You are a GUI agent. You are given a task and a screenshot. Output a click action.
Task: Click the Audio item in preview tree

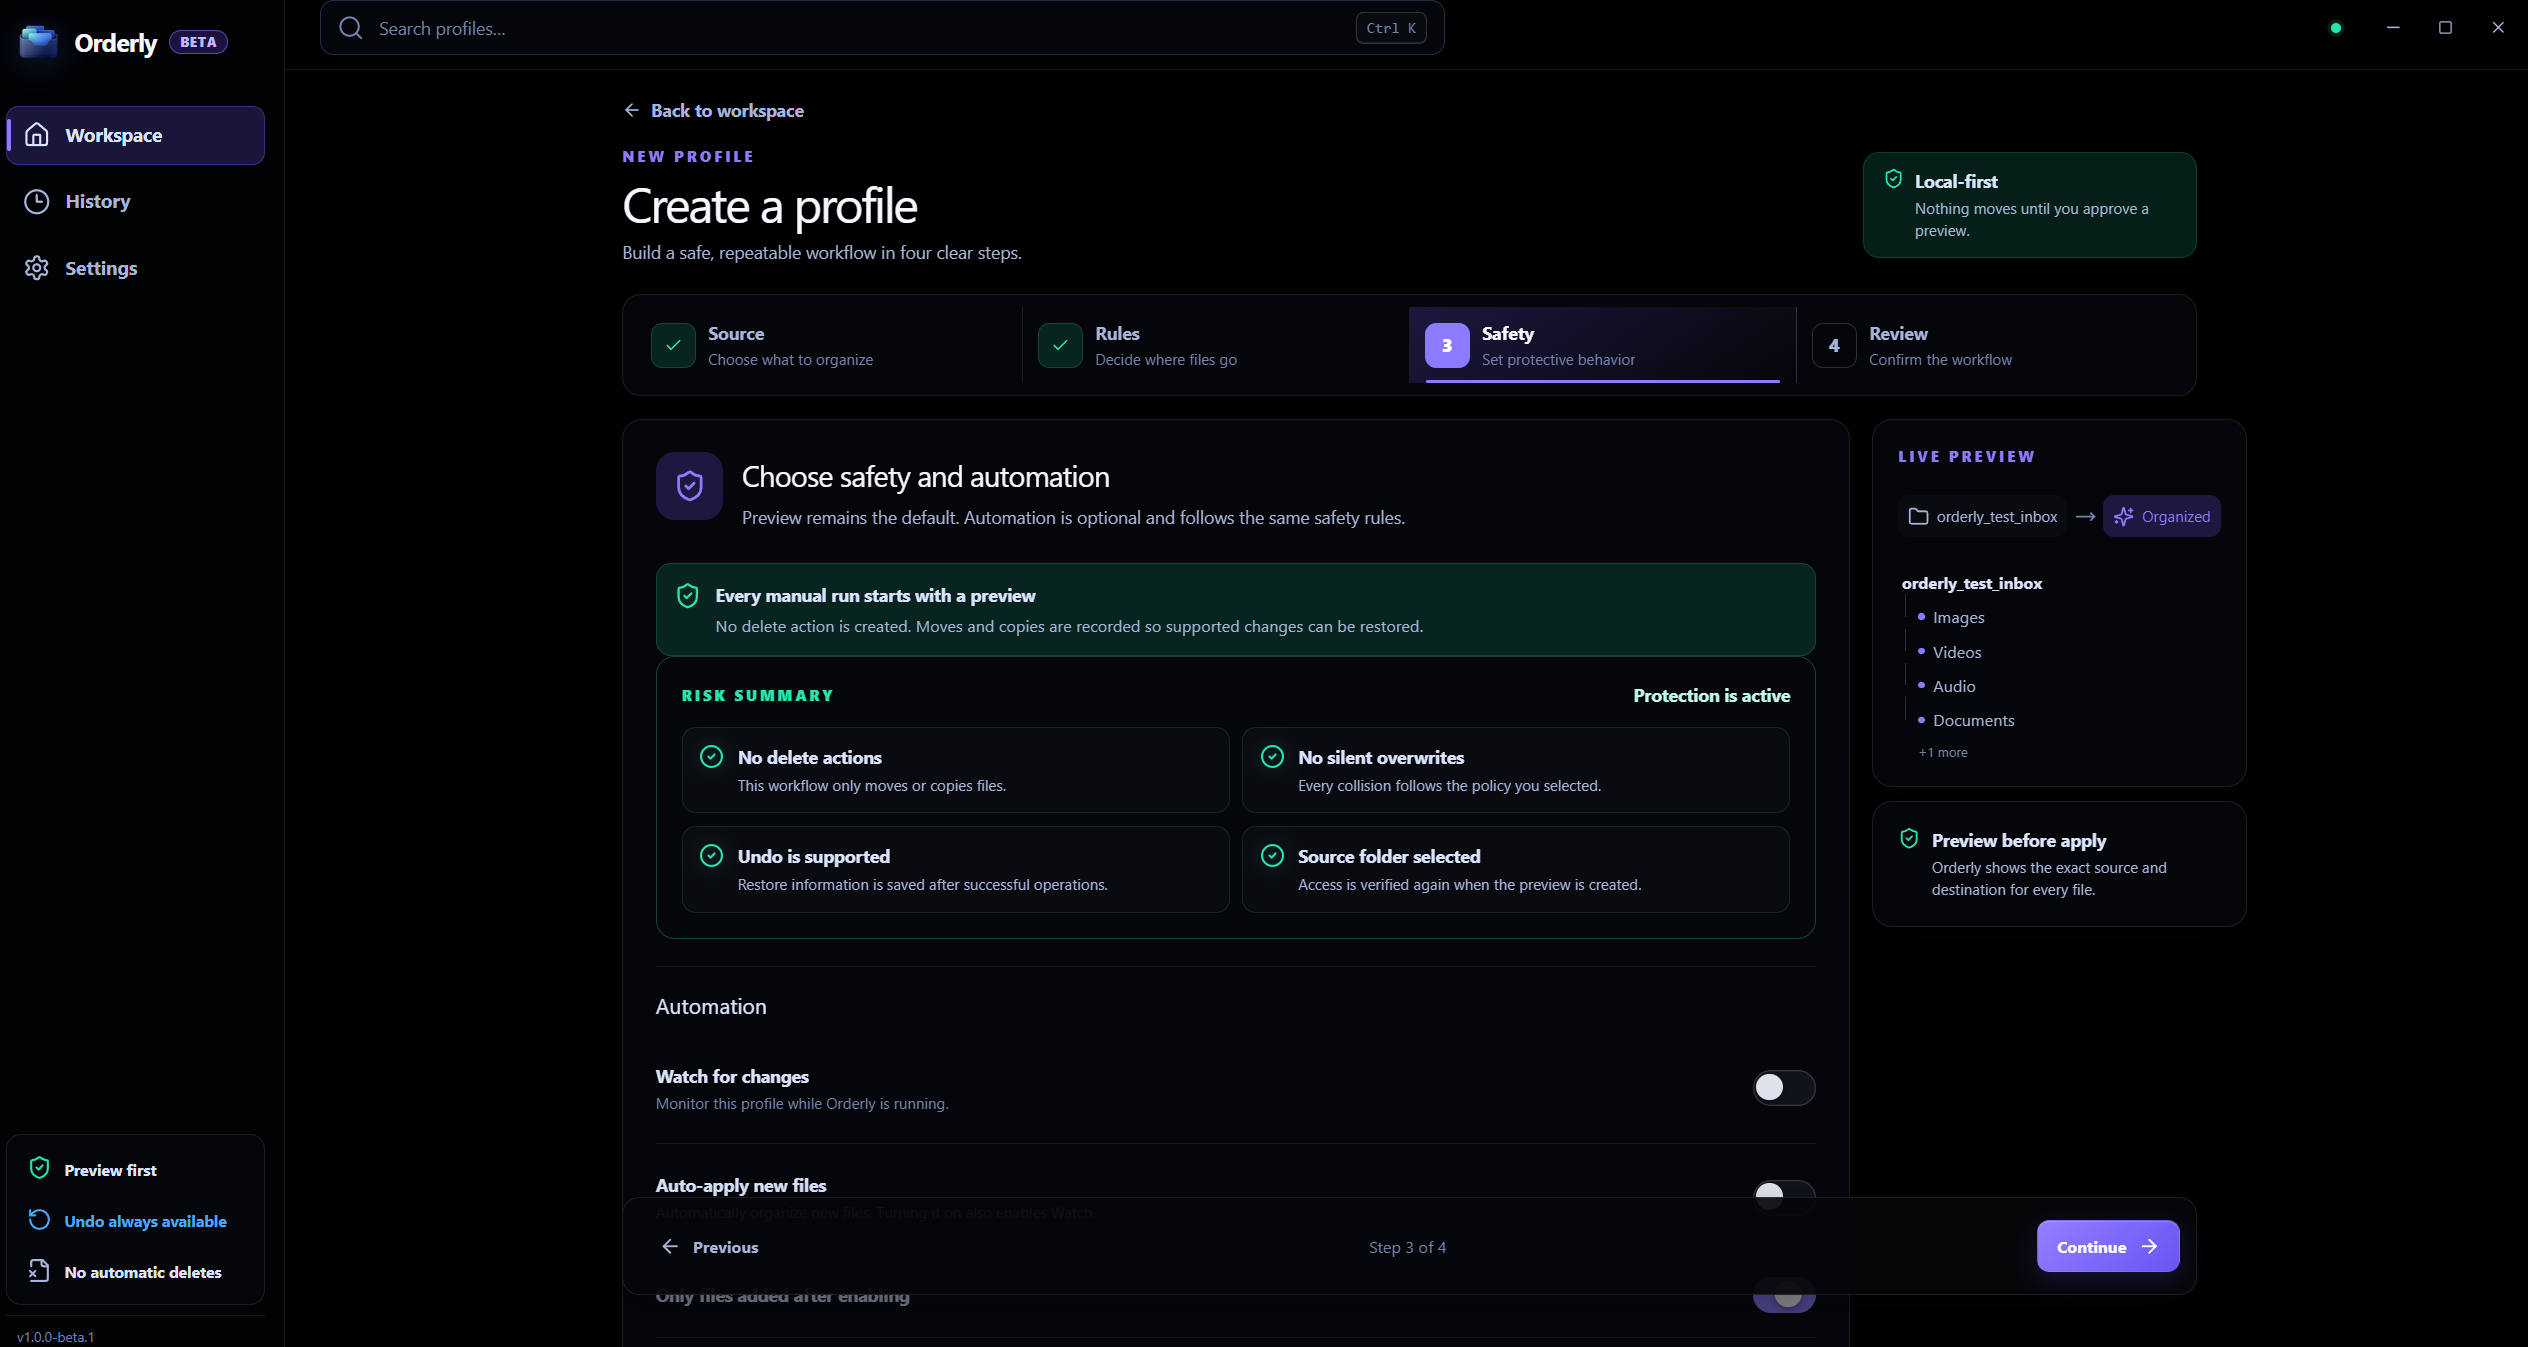1953,686
